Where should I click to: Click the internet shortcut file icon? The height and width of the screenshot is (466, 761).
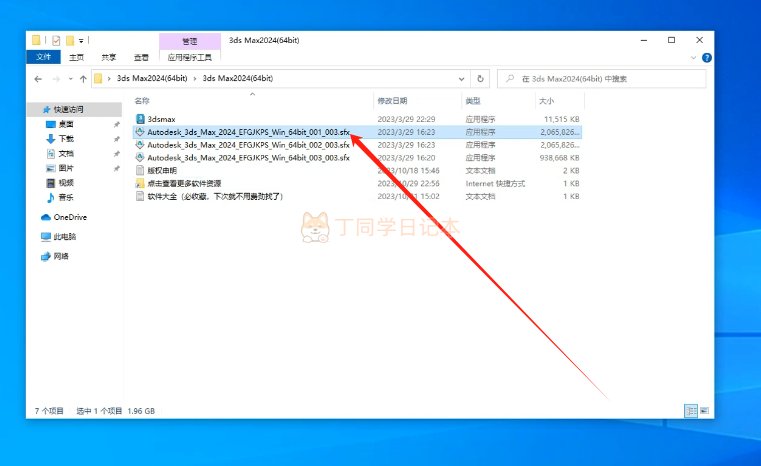[140, 183]
